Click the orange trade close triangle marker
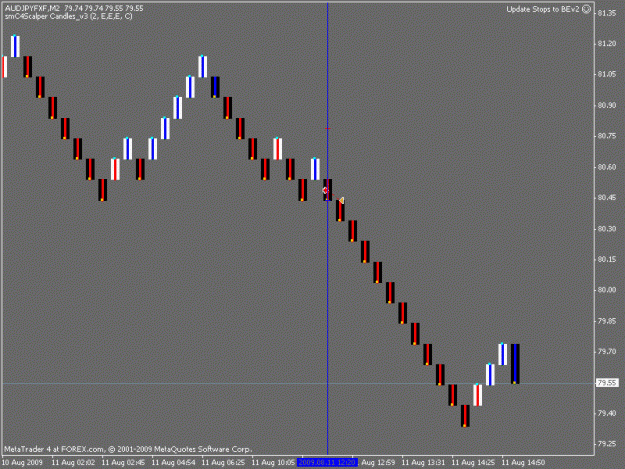The height and width of the screenshot is (469, 625). point(341,200)
